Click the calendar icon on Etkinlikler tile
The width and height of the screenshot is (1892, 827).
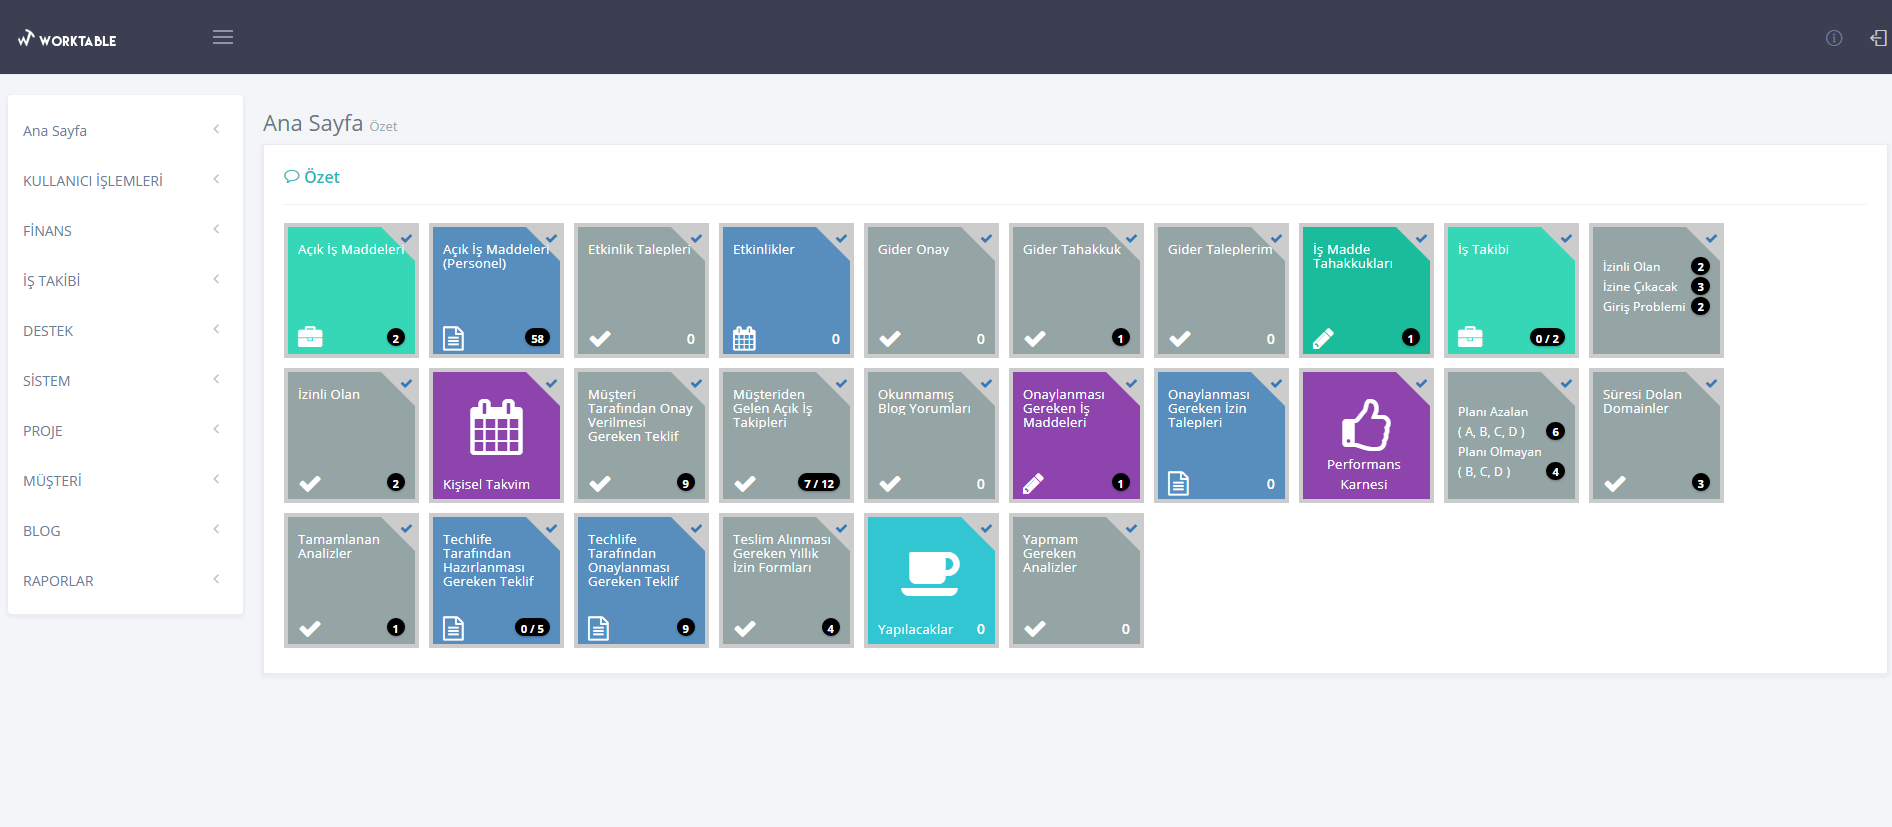coord(744,338)
